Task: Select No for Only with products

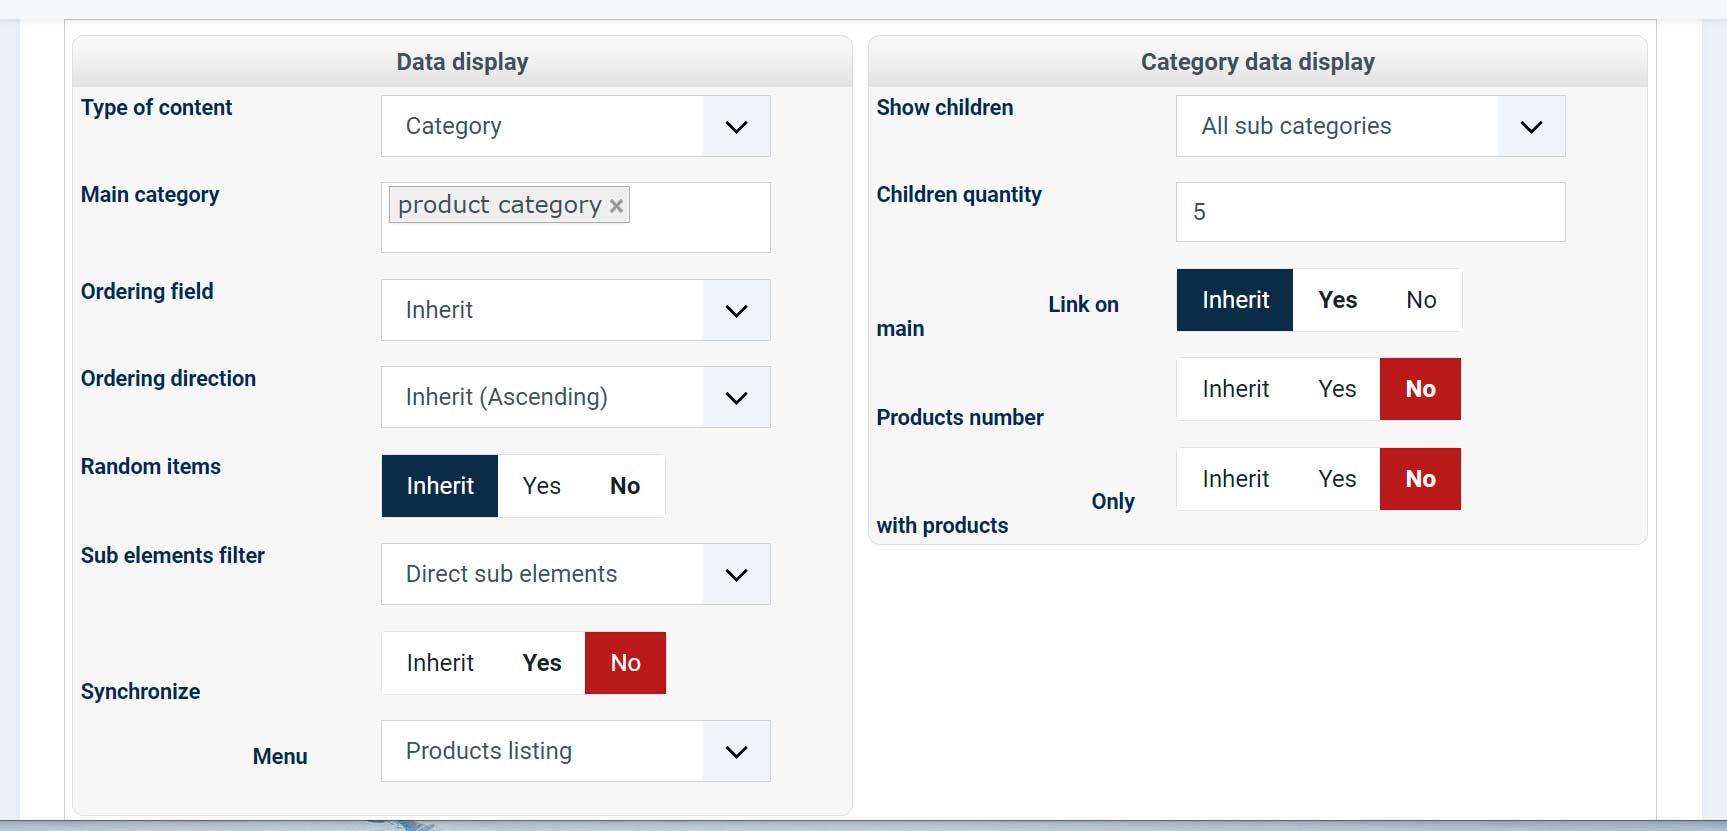Action: 1420,479
